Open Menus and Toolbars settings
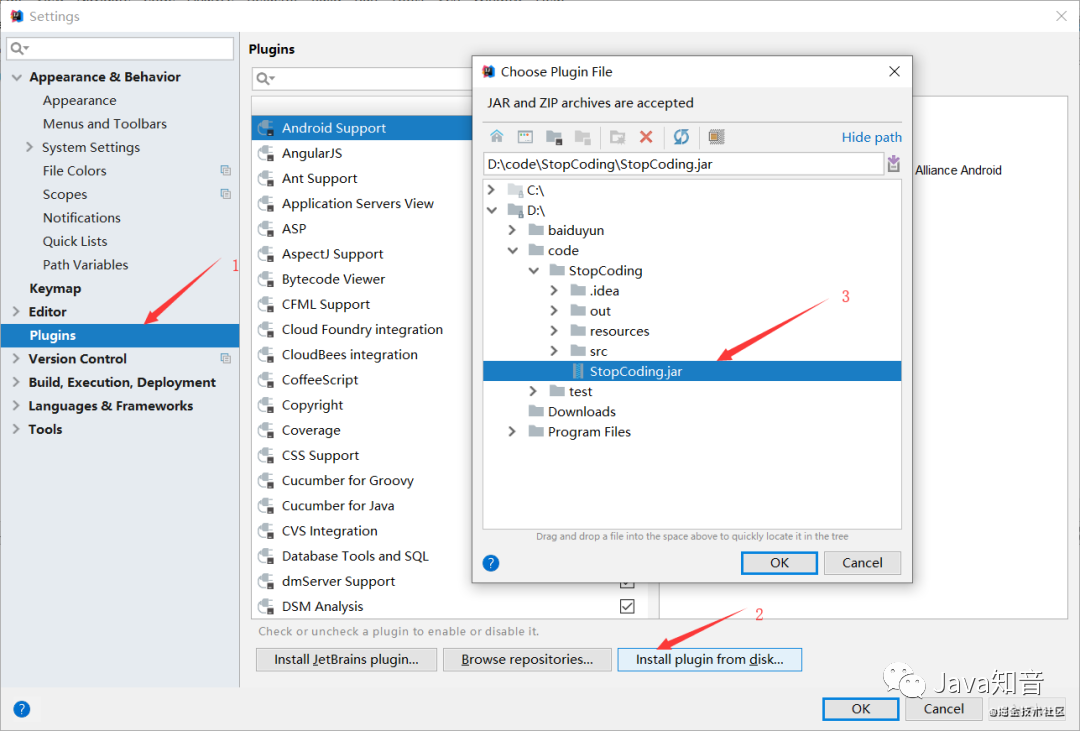This screenshot has height=731, width=1080. click(105, 124)
